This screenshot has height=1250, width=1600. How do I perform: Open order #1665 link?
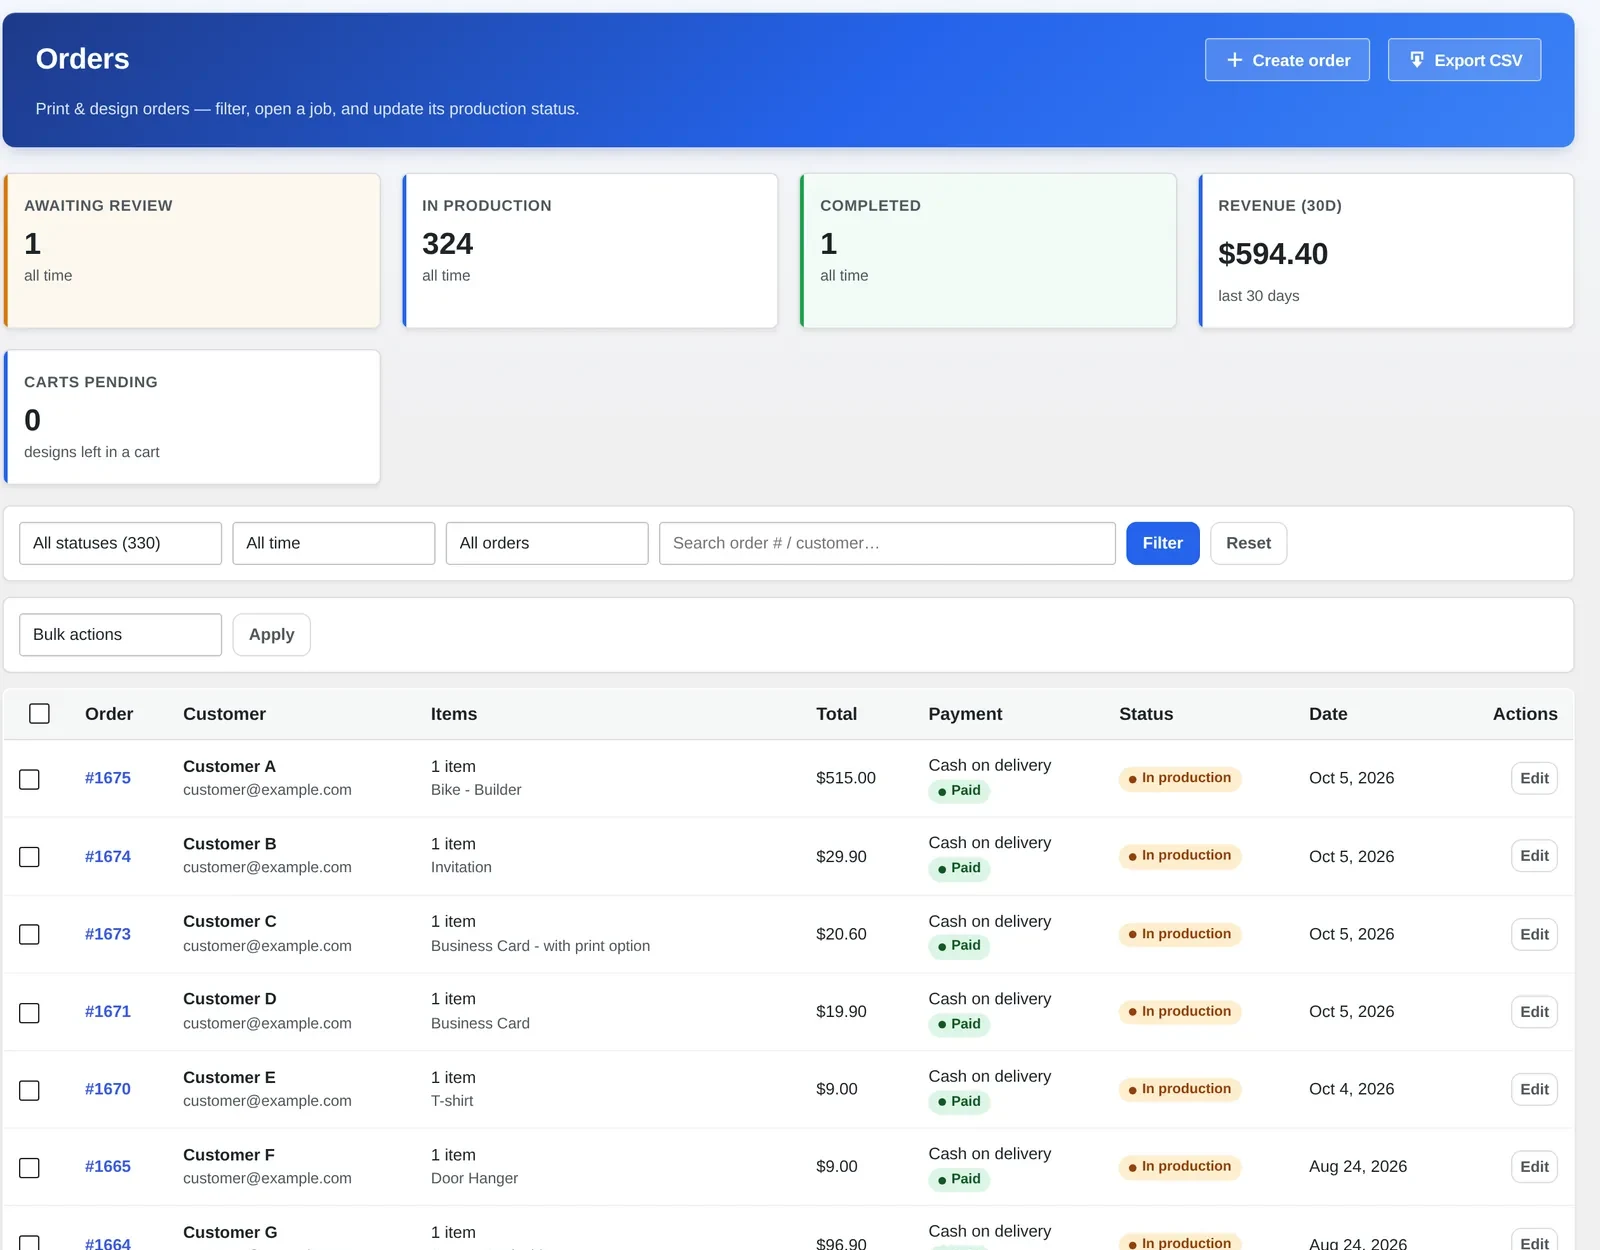(108, 1166)
